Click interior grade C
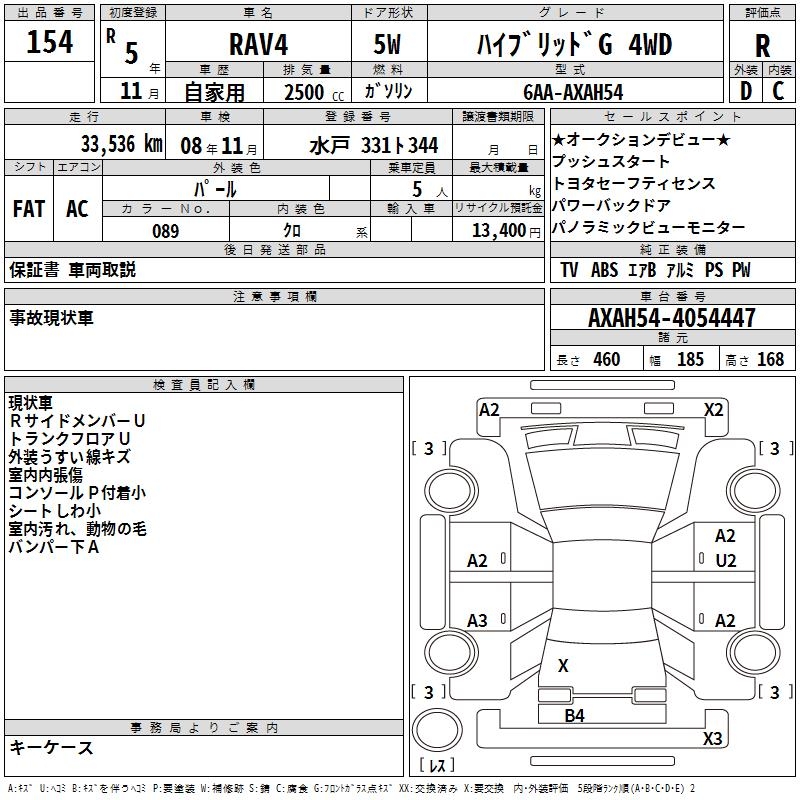 point(778,91)
